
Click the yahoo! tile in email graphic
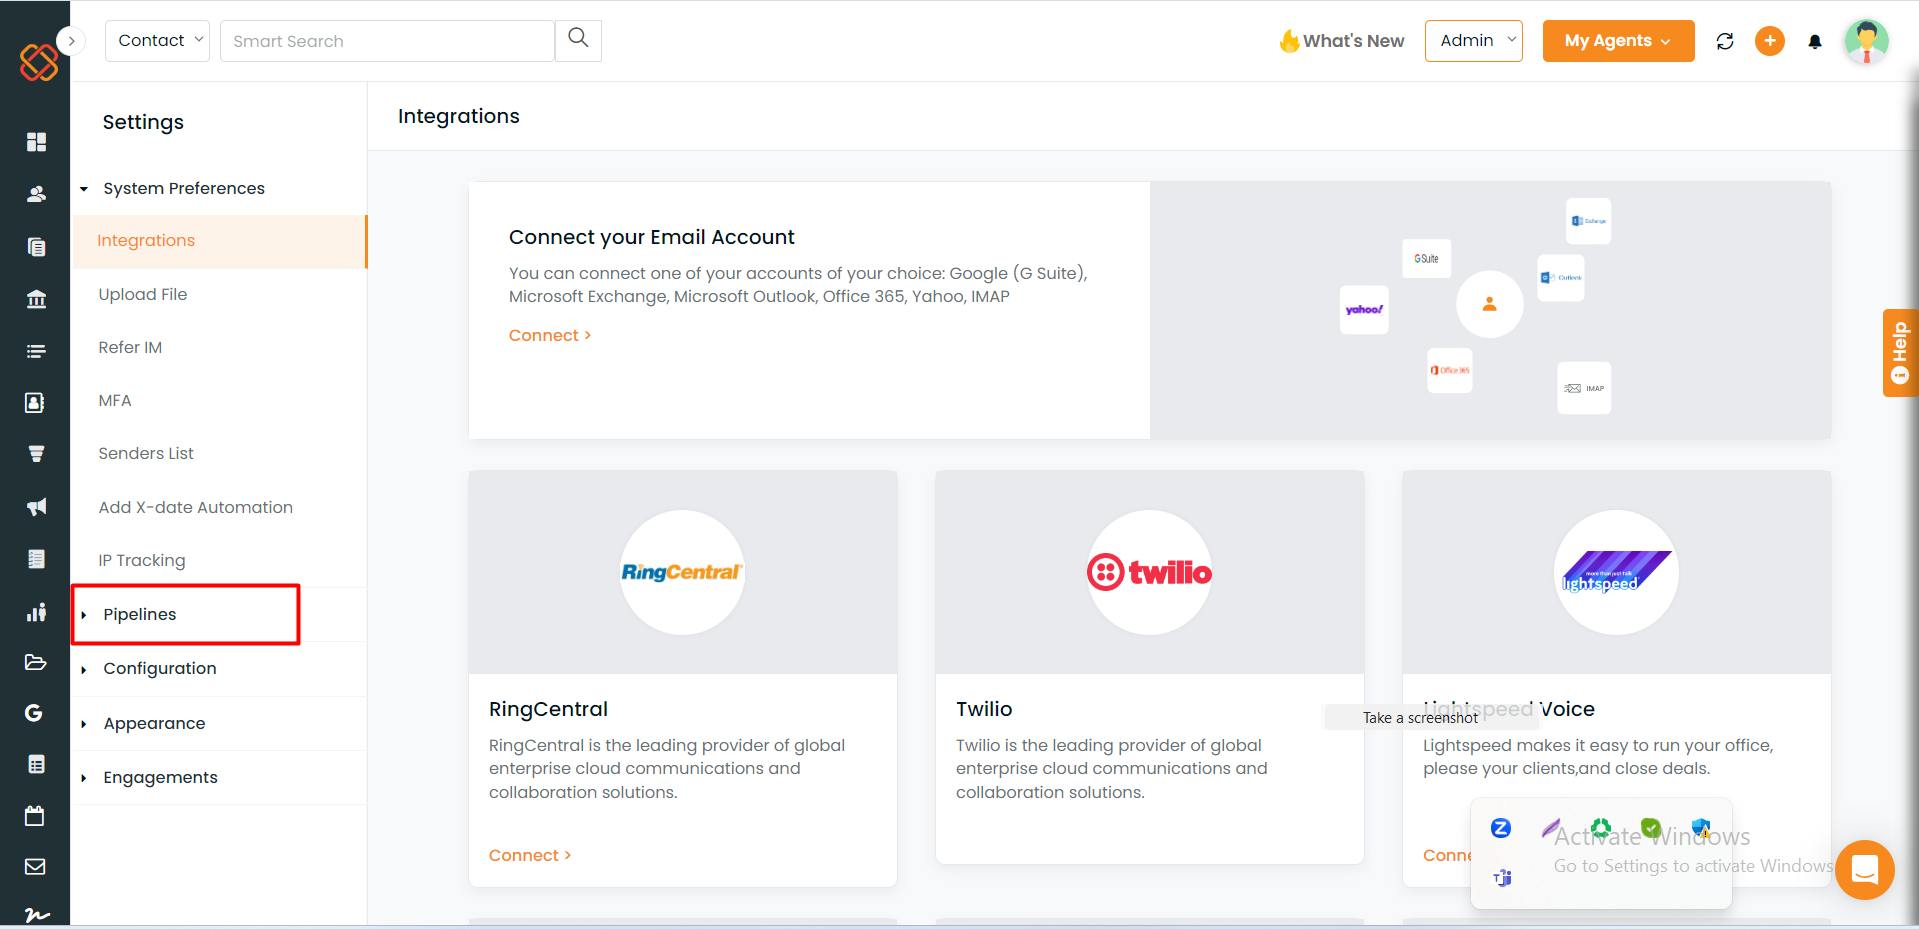1364,310
